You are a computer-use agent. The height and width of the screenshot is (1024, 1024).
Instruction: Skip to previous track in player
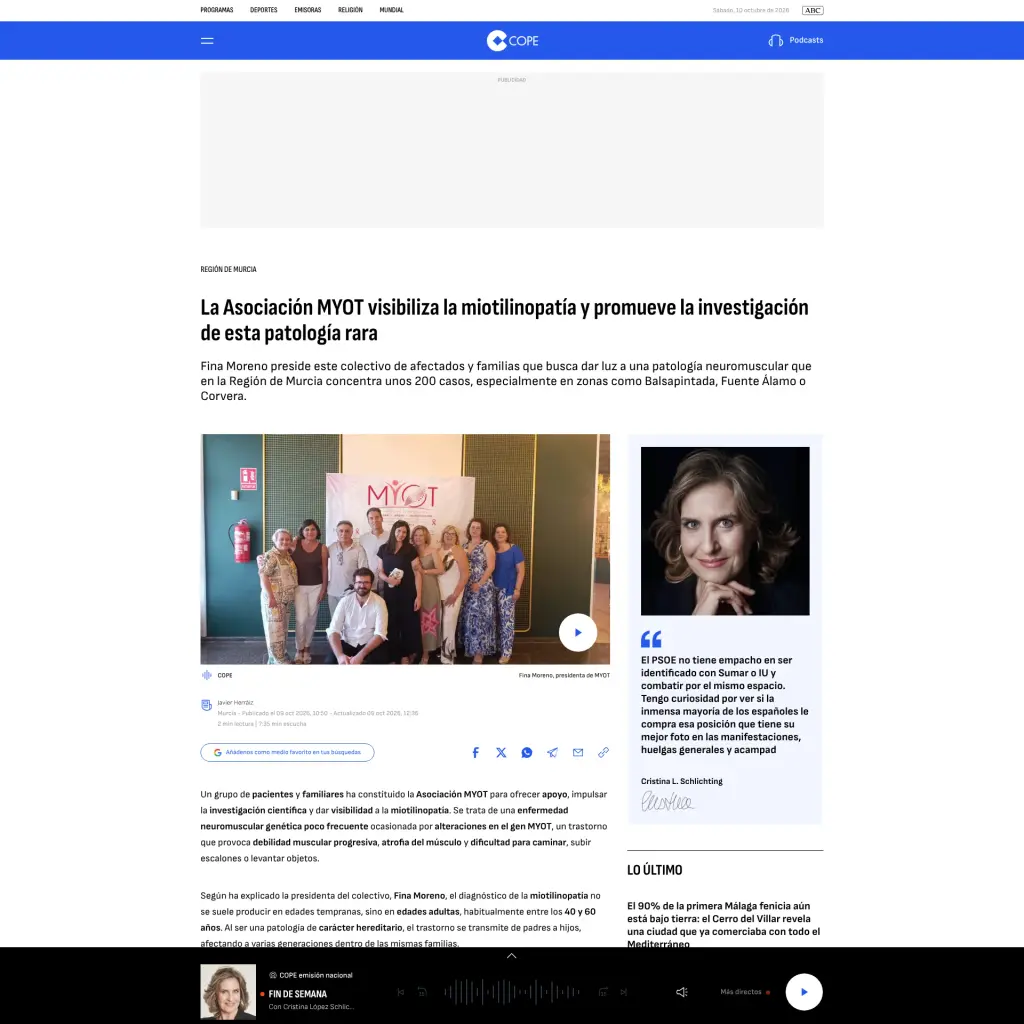400,992
